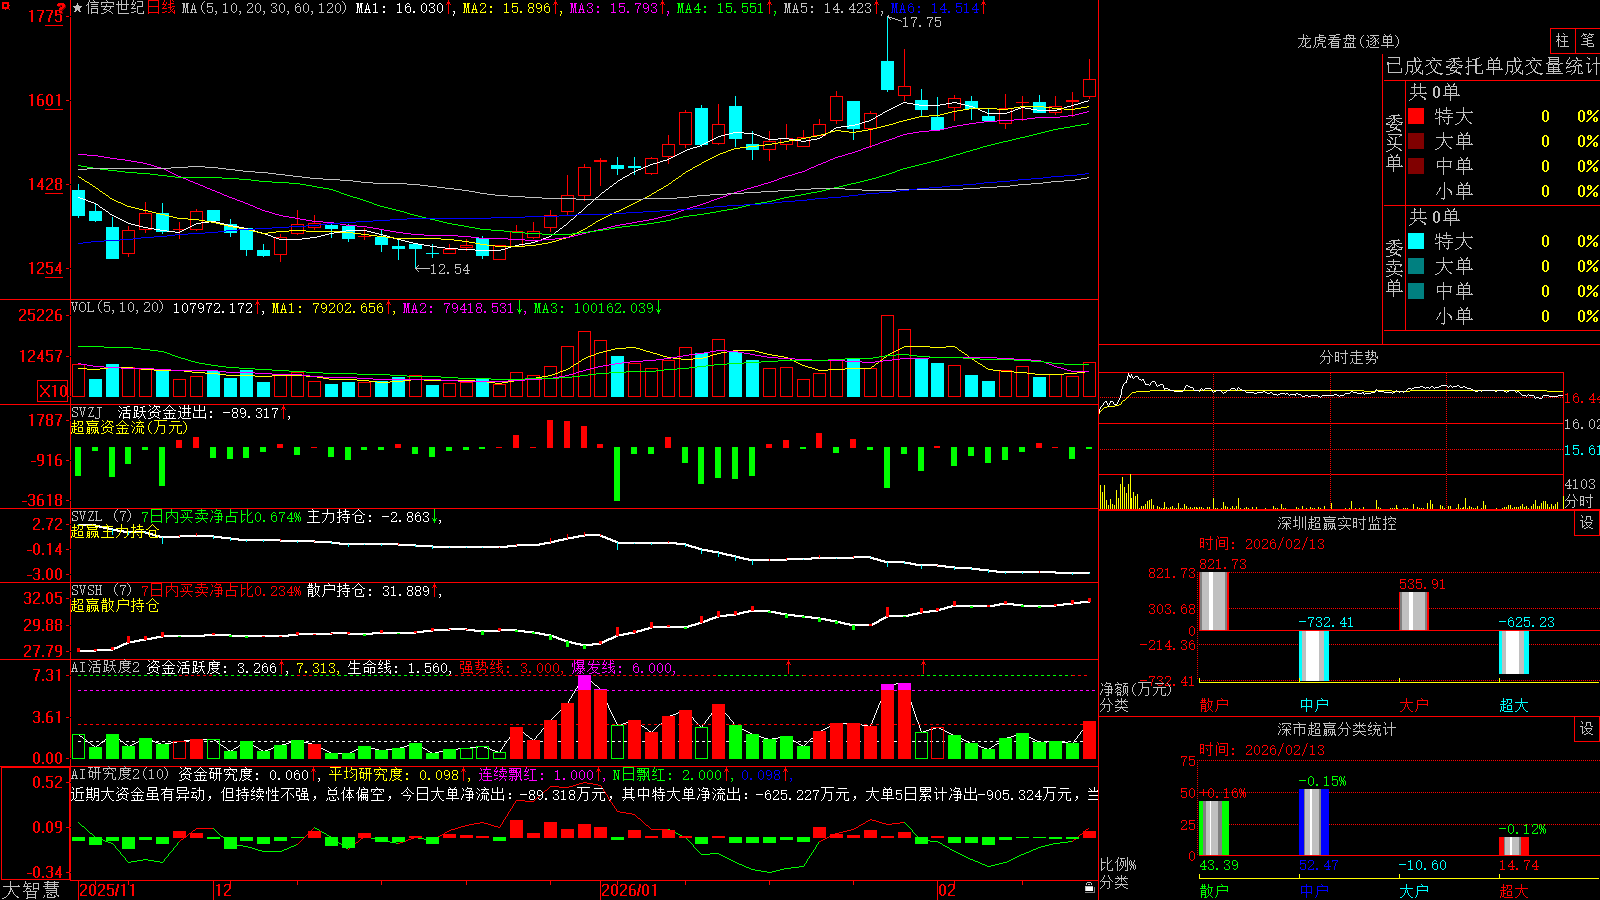
Task: Click the 深圳超赢实时监控 title
Action: pos(1337,523)
